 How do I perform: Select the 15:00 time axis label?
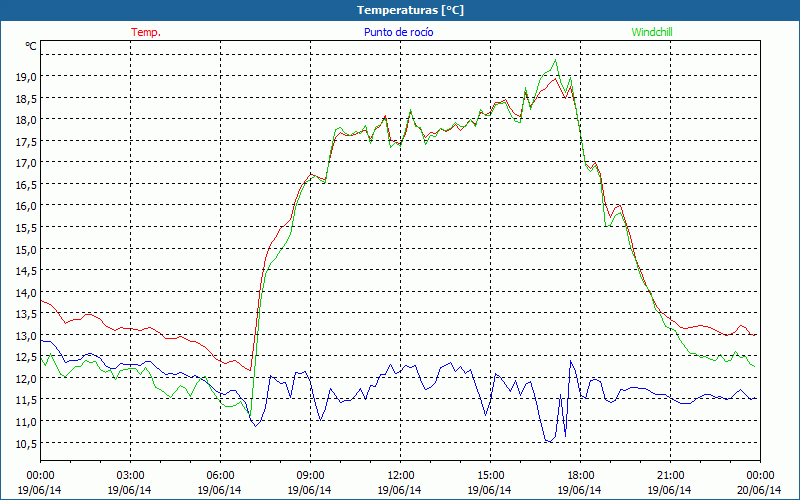(x=490, y=475)
